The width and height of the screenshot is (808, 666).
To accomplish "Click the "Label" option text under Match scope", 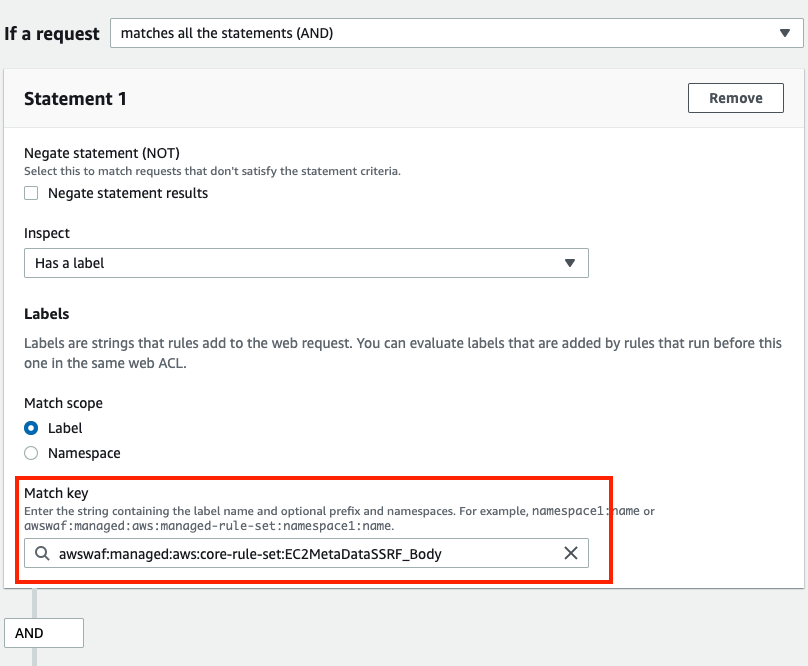I will 65,428.
